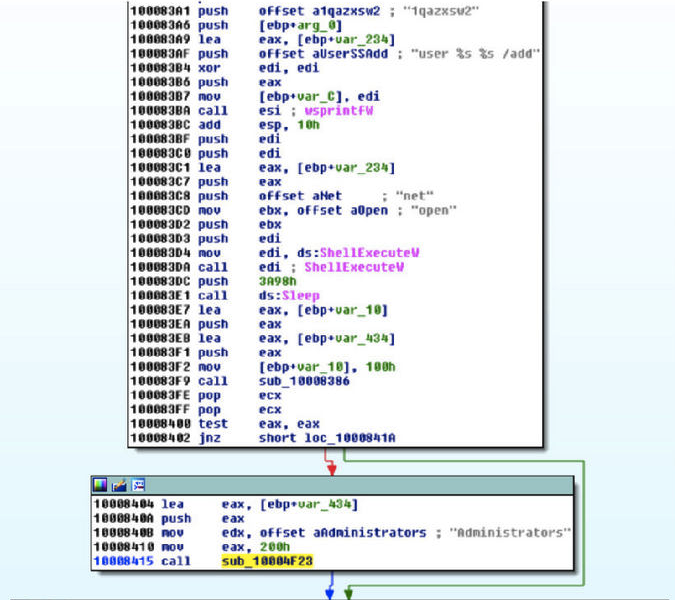Click the jnz mnemonic at 10008402
The image size is (675, 600).
pyautogui.click(x=209, y=438)
